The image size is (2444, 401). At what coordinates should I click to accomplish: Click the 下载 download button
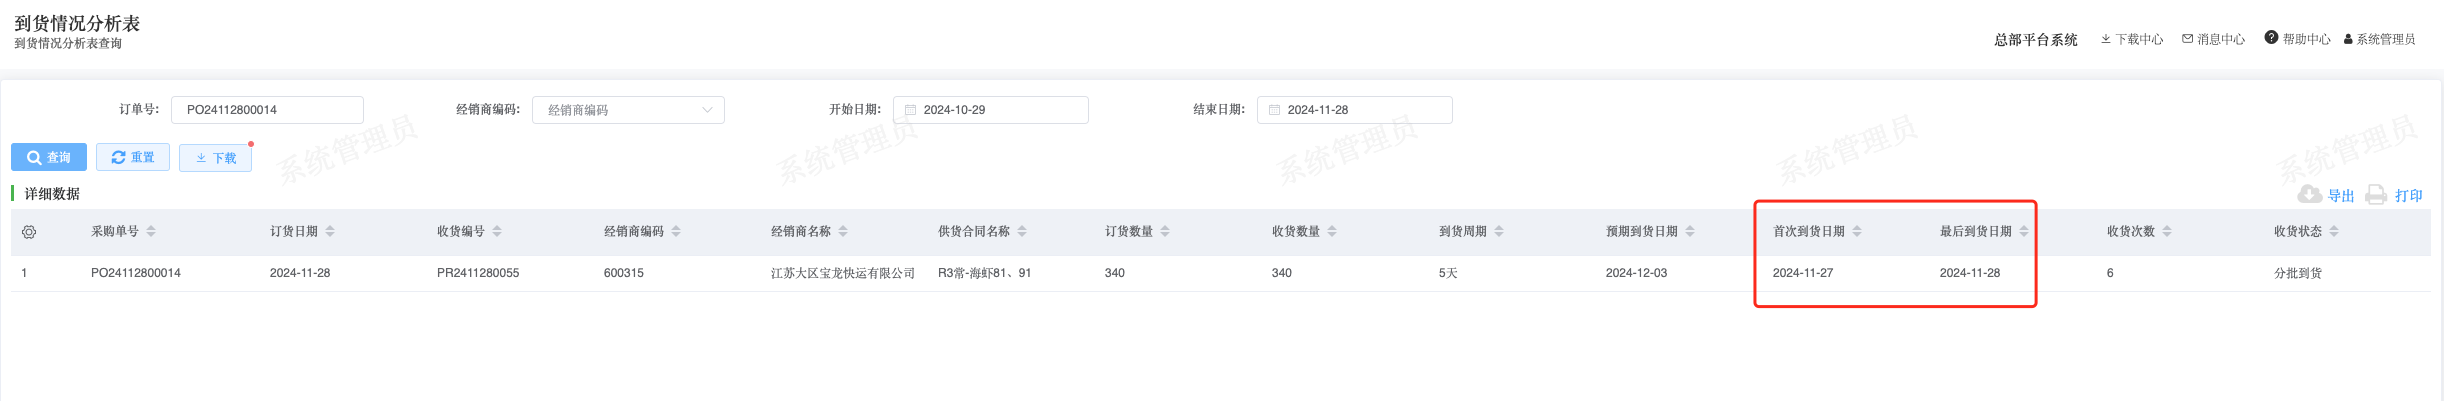coord(215,158)
